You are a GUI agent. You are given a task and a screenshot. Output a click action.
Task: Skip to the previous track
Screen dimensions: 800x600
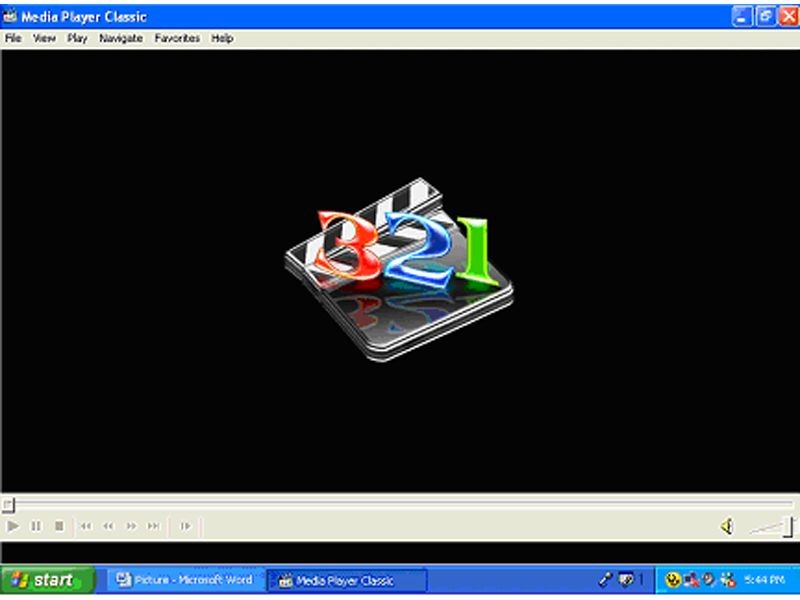point(86,526)
